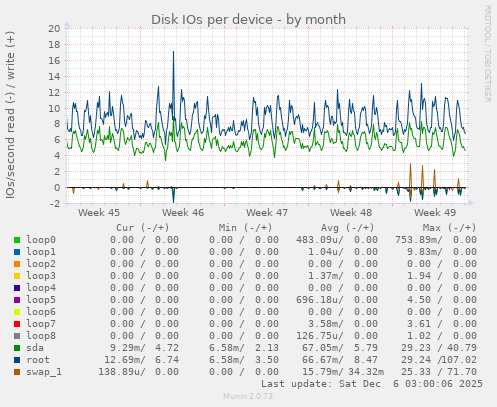
Task: Click the loop6 lime legend swatch
Action: [x=17, y=312]
